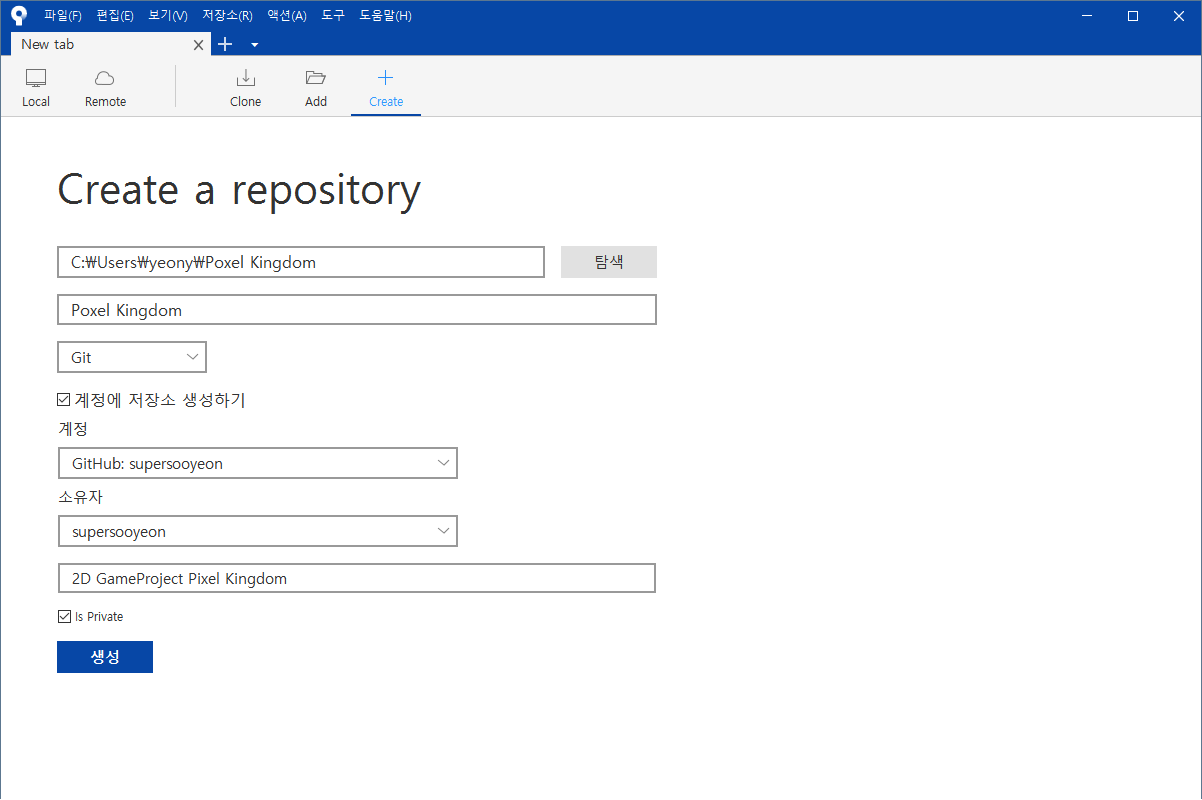Screen dimensions: 1202x800
Task: Add a new tab with plus icon
Action: point(225,44)
